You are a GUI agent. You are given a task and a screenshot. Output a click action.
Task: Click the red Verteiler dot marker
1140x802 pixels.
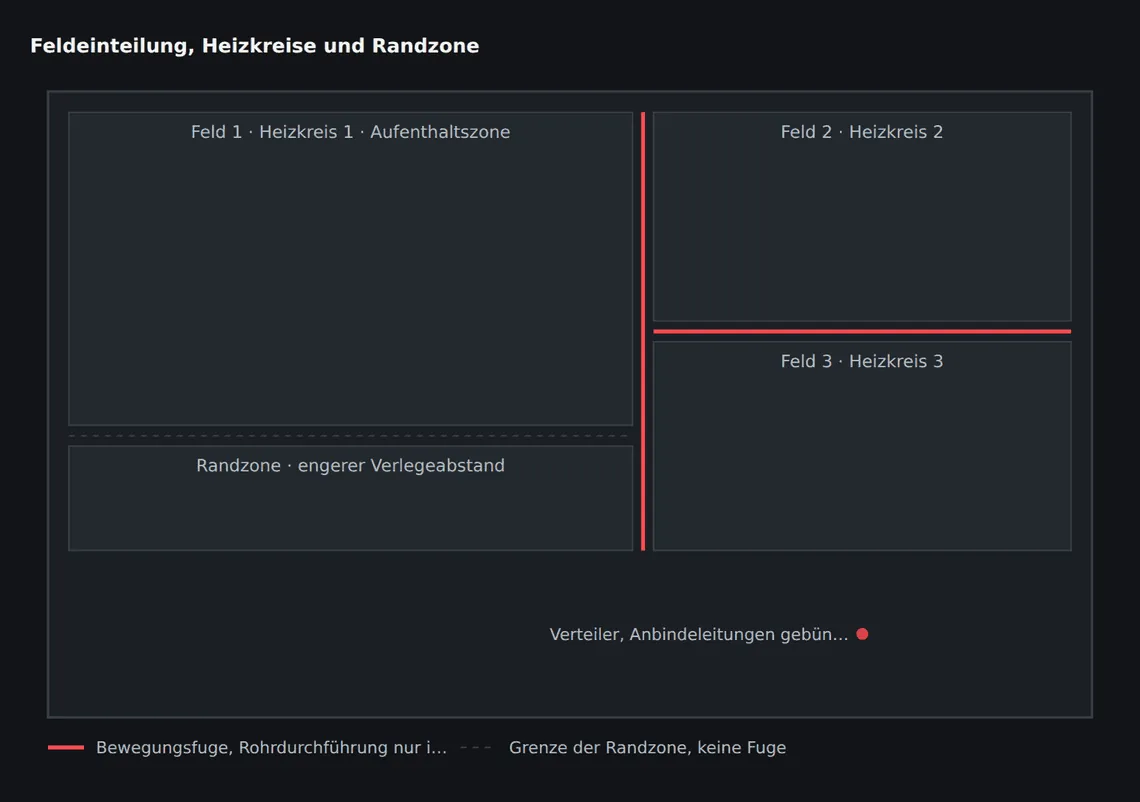click(x=862, y=634)
